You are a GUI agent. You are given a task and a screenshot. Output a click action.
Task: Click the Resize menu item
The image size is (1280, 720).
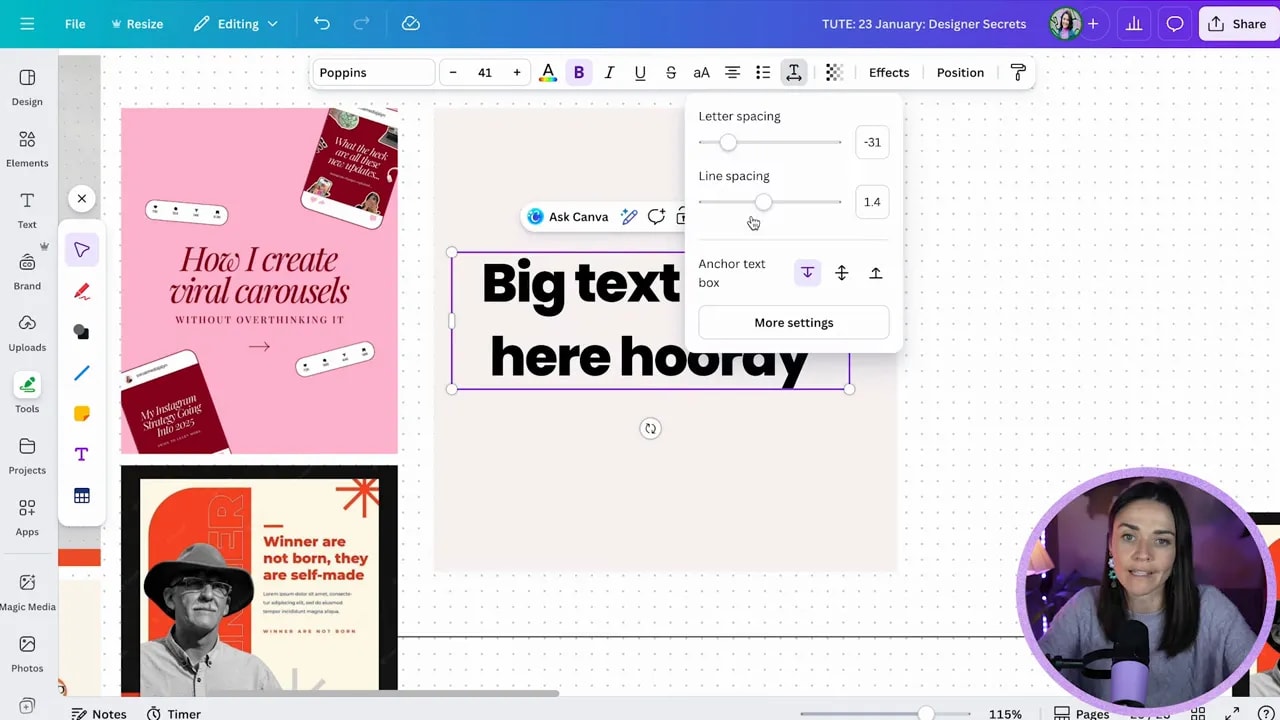pyautogui.click(x=137, y=23)
